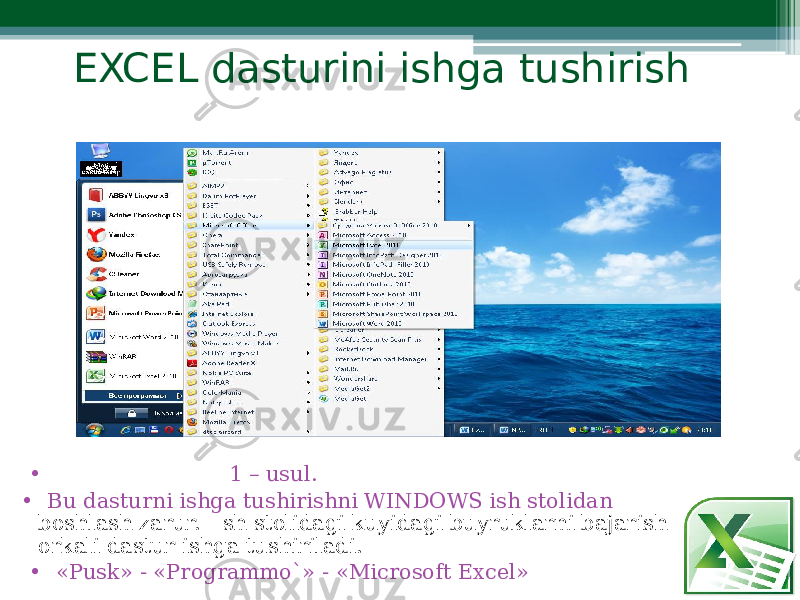Open the Internet Download Manager folder

pyautogui.click(x=380, y=359)
